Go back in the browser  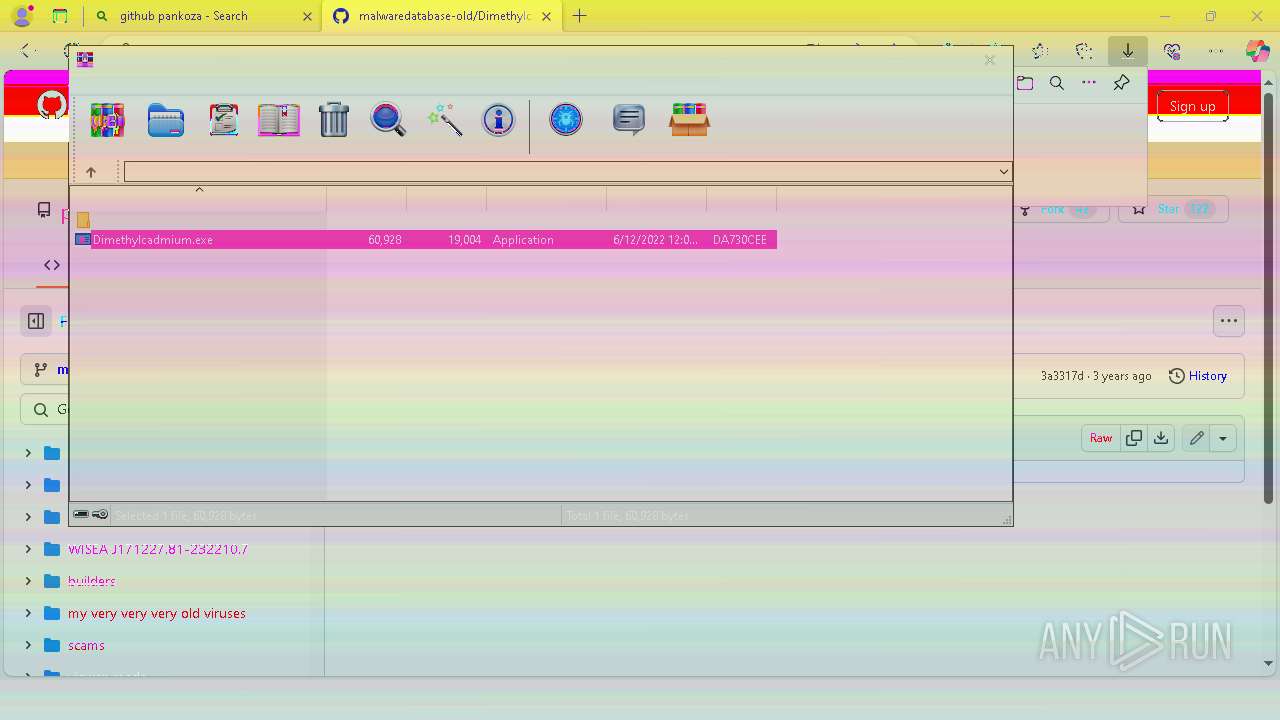[x=28, y=51]
